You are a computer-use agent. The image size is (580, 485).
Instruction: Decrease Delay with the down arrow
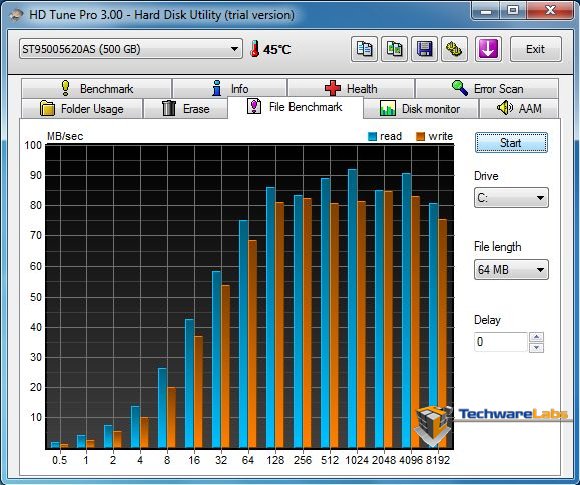(x=536, y=347)
